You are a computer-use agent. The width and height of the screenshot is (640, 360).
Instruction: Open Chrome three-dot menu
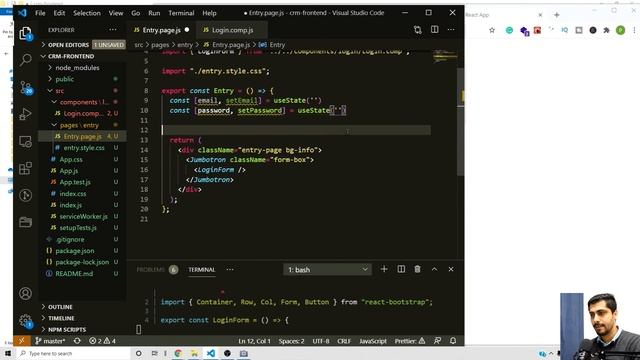(x=634, y=30)
